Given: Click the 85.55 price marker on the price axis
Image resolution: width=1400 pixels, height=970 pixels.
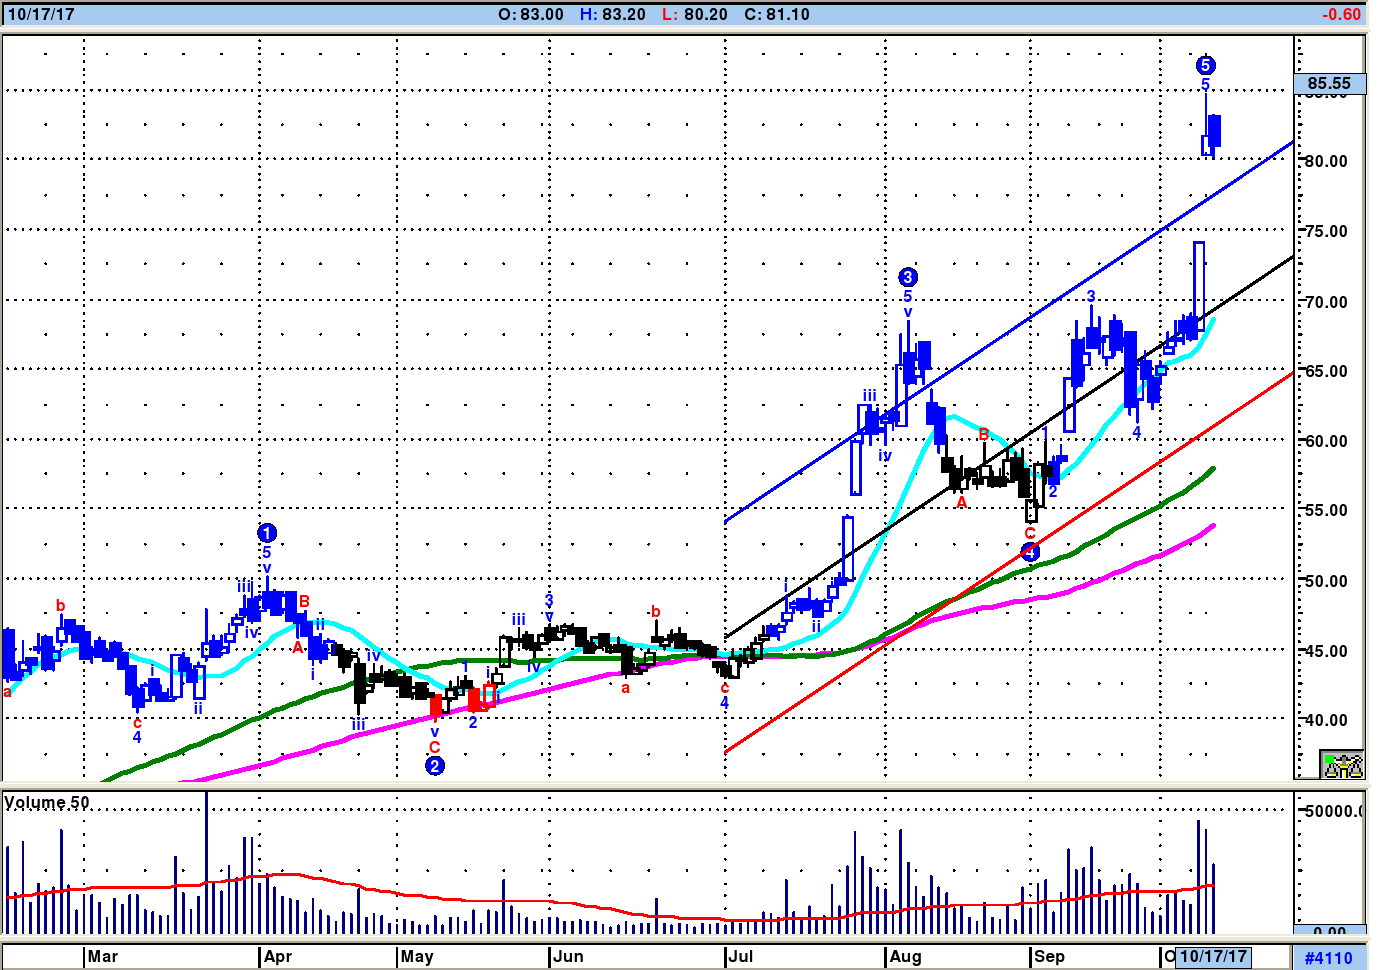Looking at the screenshot, I should tap(1329, 84).
